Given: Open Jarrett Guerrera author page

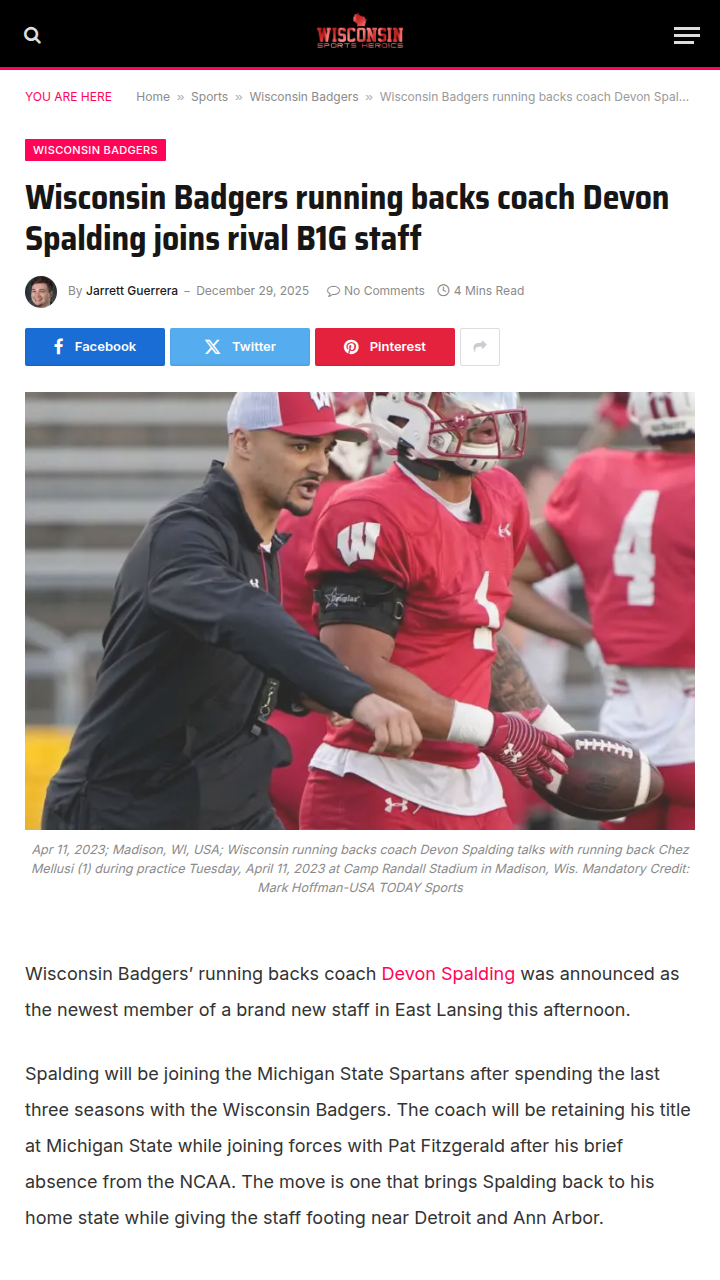Looking at the screenshot, I should tap(132, 291).
